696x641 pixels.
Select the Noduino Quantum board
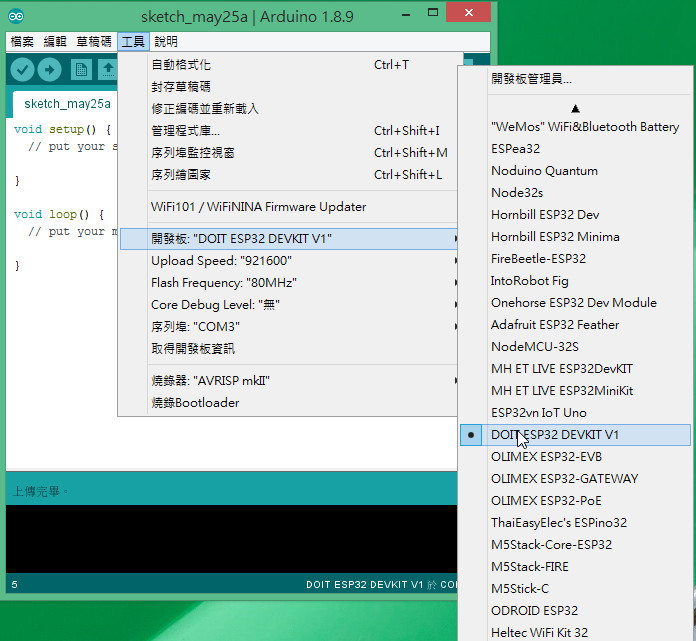tap(576, 171)
